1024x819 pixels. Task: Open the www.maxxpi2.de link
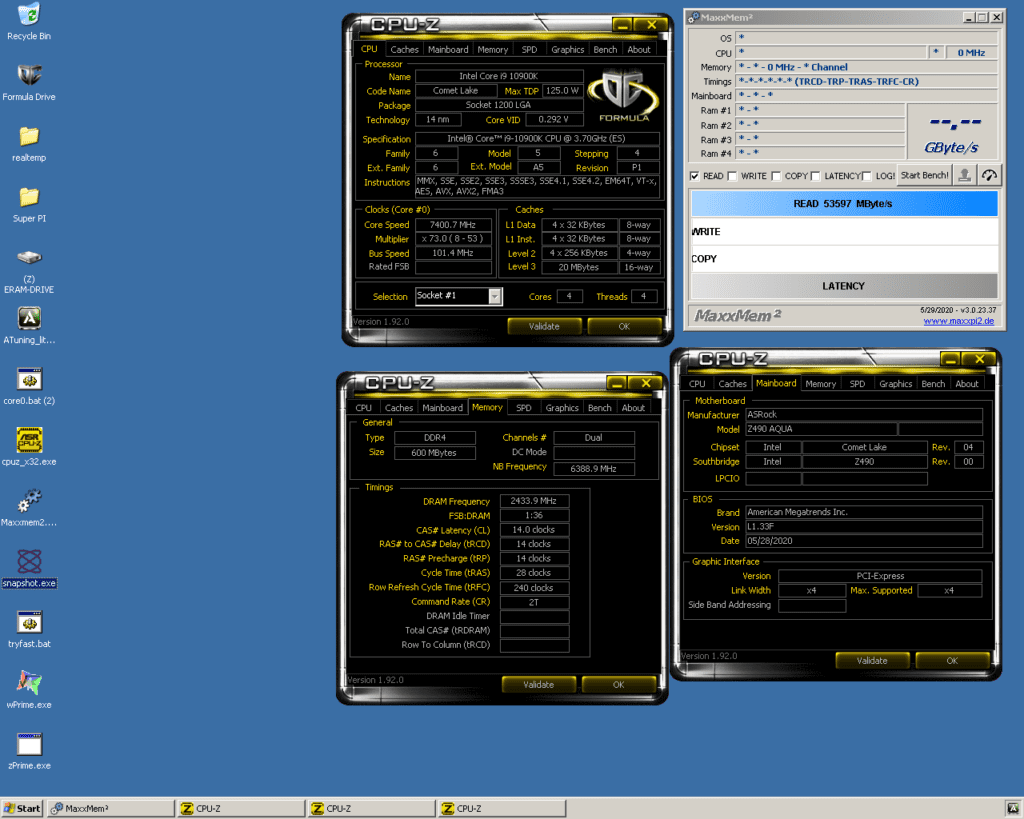(x=958, y=321)
